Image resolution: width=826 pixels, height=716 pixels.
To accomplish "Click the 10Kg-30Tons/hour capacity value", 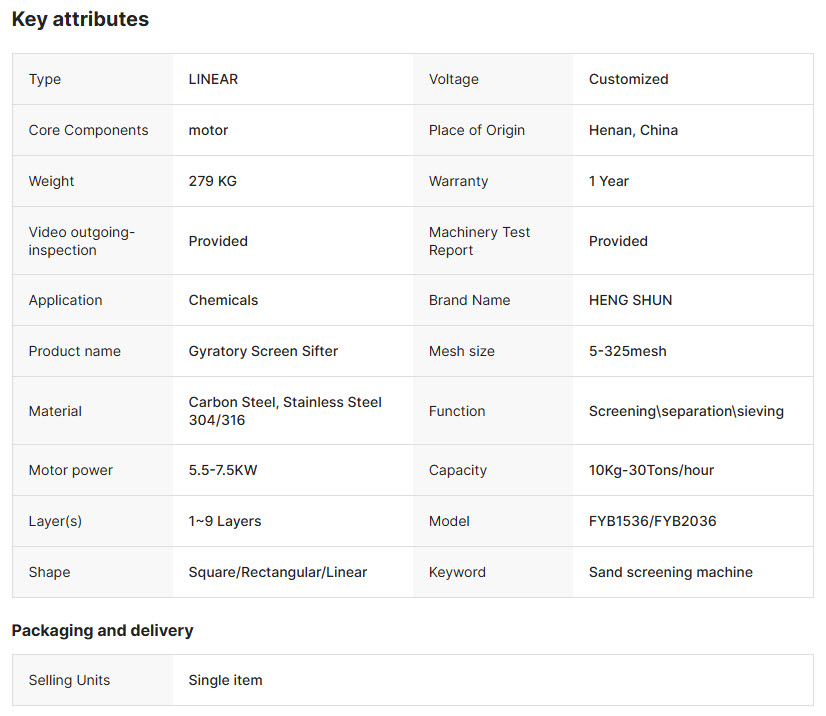I will (651, 470).
